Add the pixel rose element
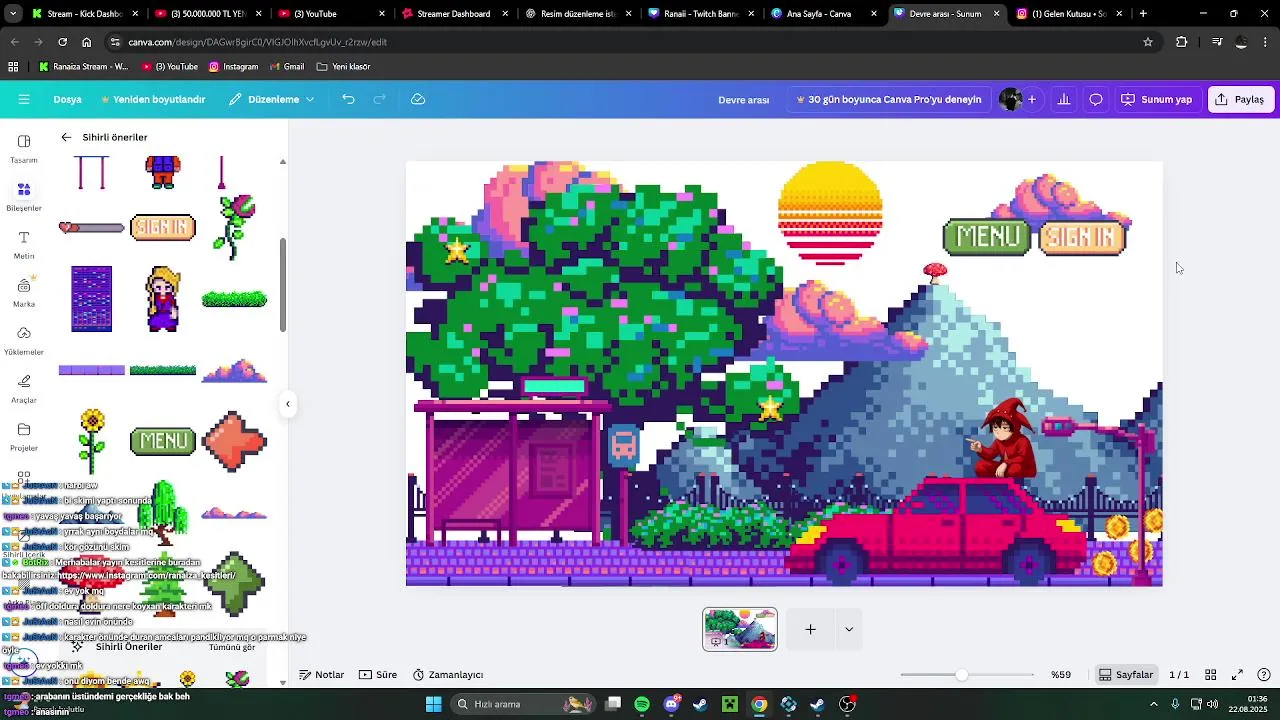The image size is (1280, 720). click(x=236, y=227)
